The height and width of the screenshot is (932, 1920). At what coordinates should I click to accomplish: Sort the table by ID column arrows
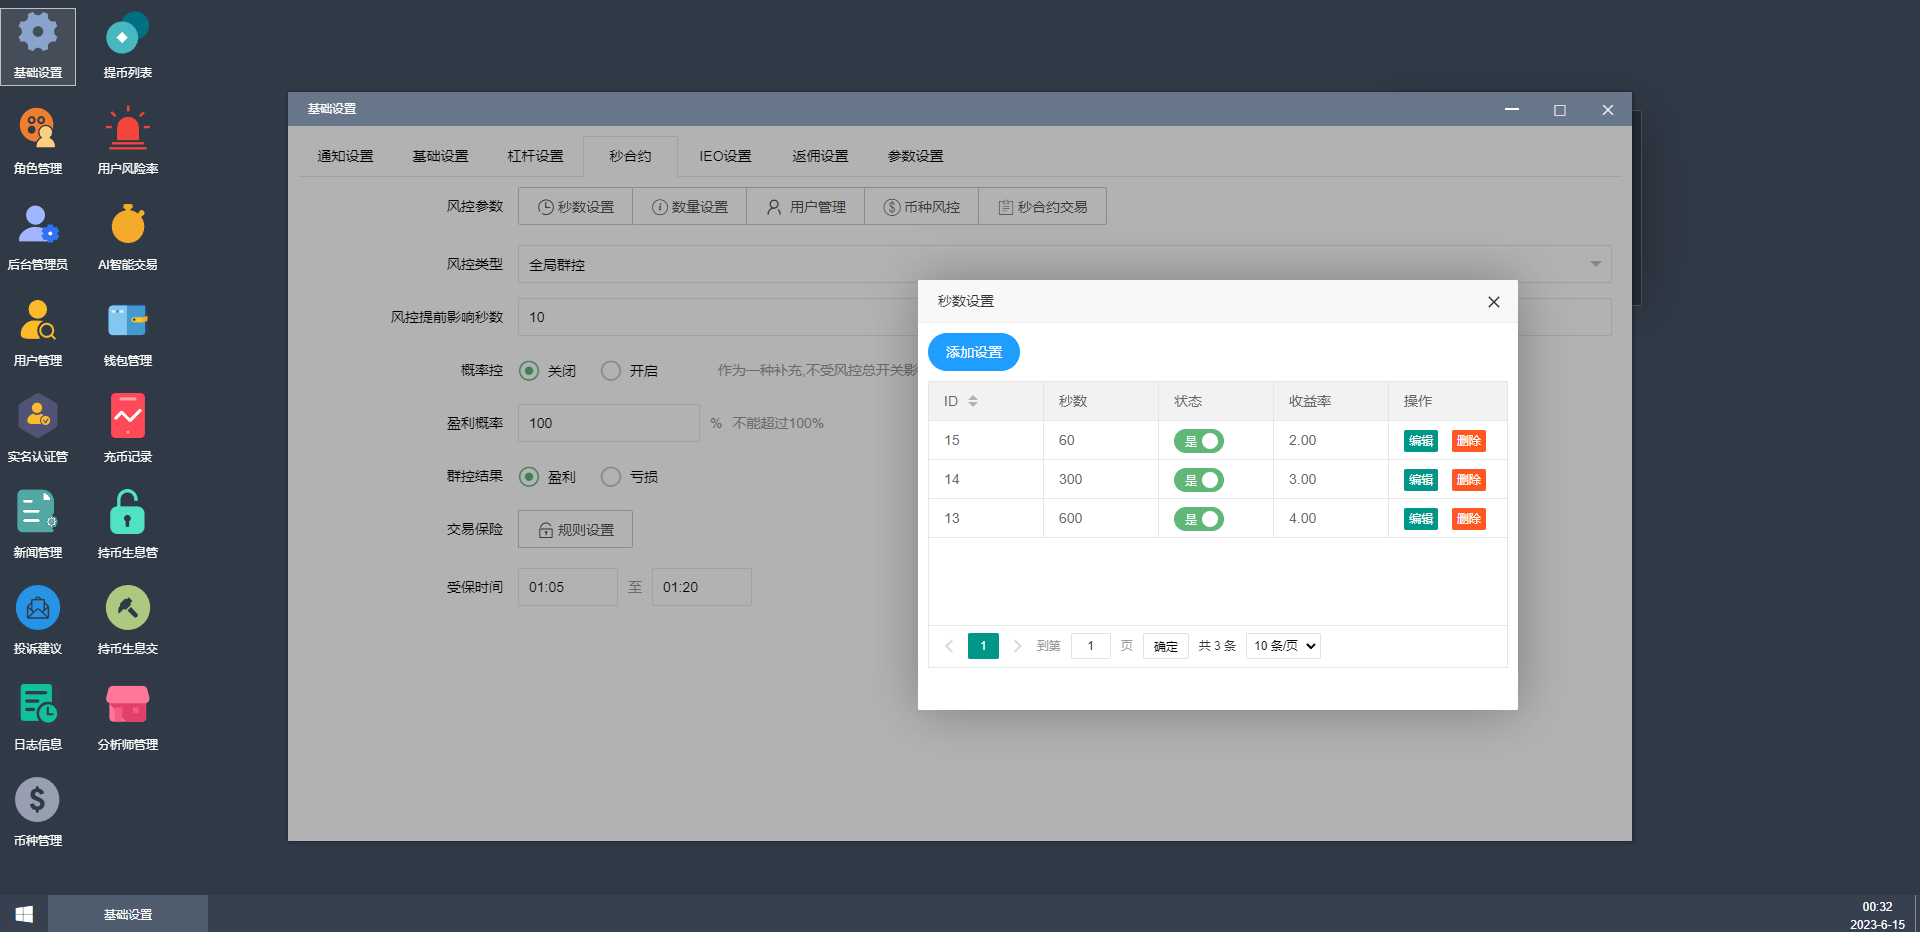973,401
